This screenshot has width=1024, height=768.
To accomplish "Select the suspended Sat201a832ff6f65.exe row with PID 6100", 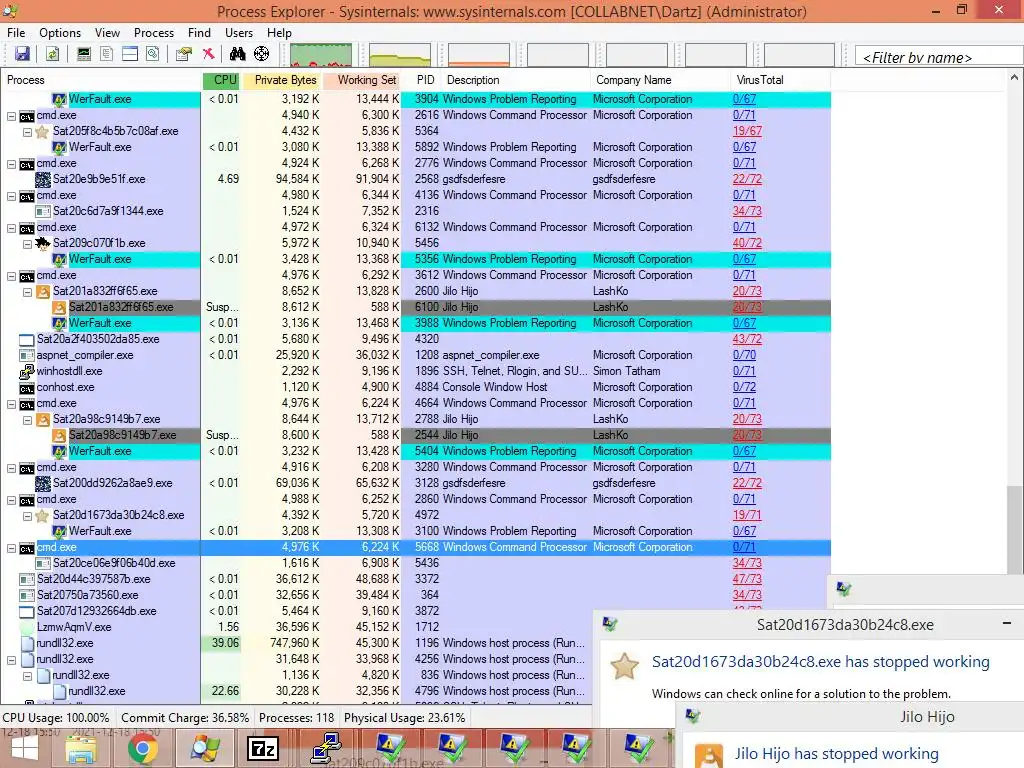I will pyautogui.click(x=417, y=307).
